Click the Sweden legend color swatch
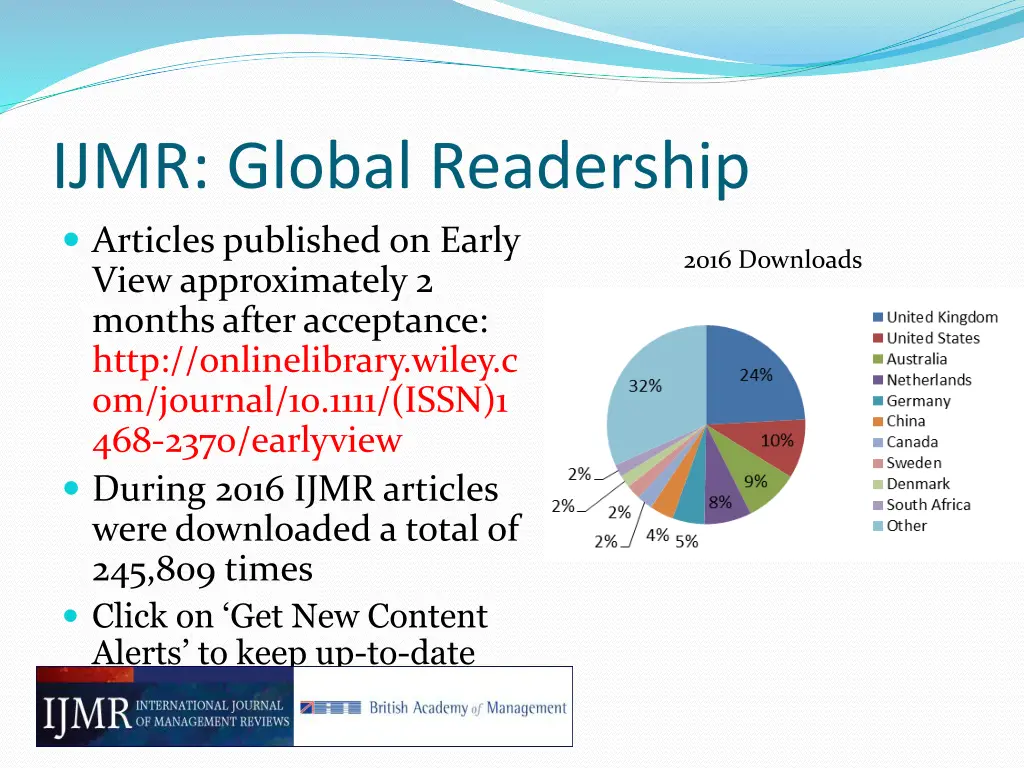 (878, 463)
